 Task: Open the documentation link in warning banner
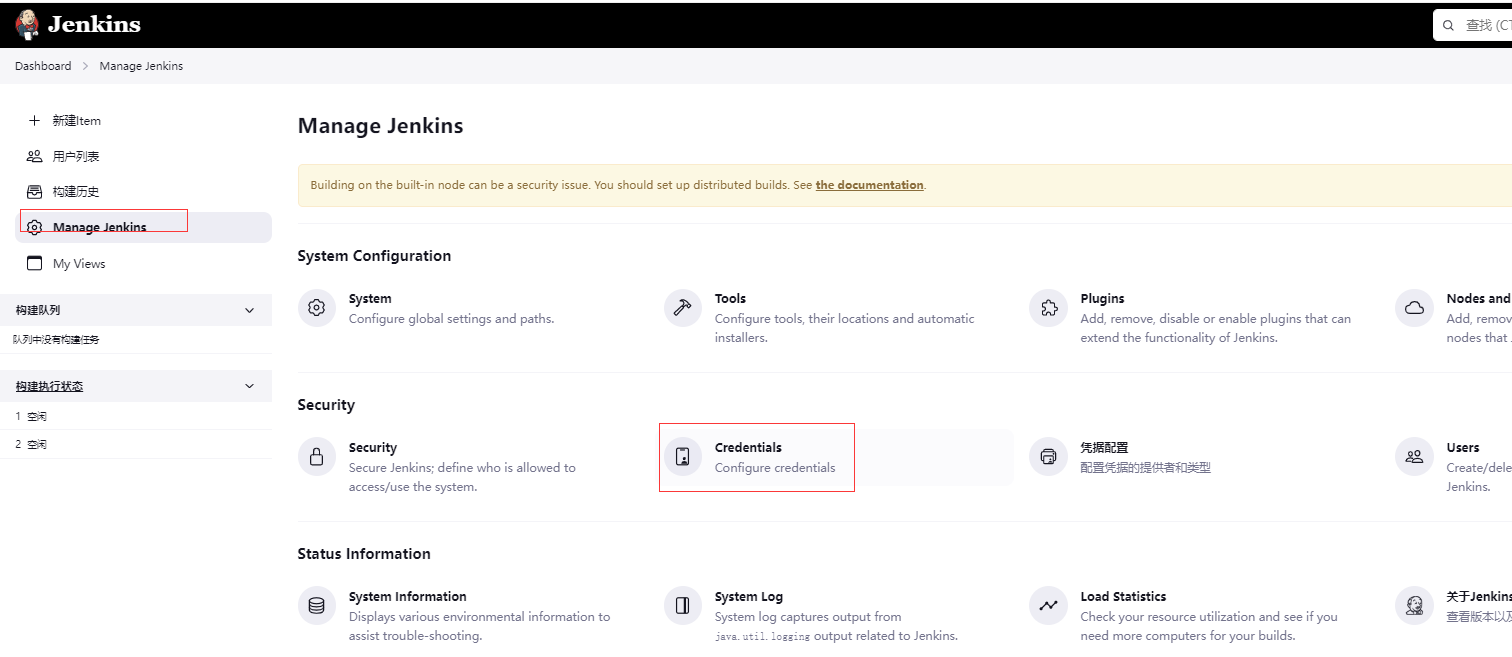point(869,185)
